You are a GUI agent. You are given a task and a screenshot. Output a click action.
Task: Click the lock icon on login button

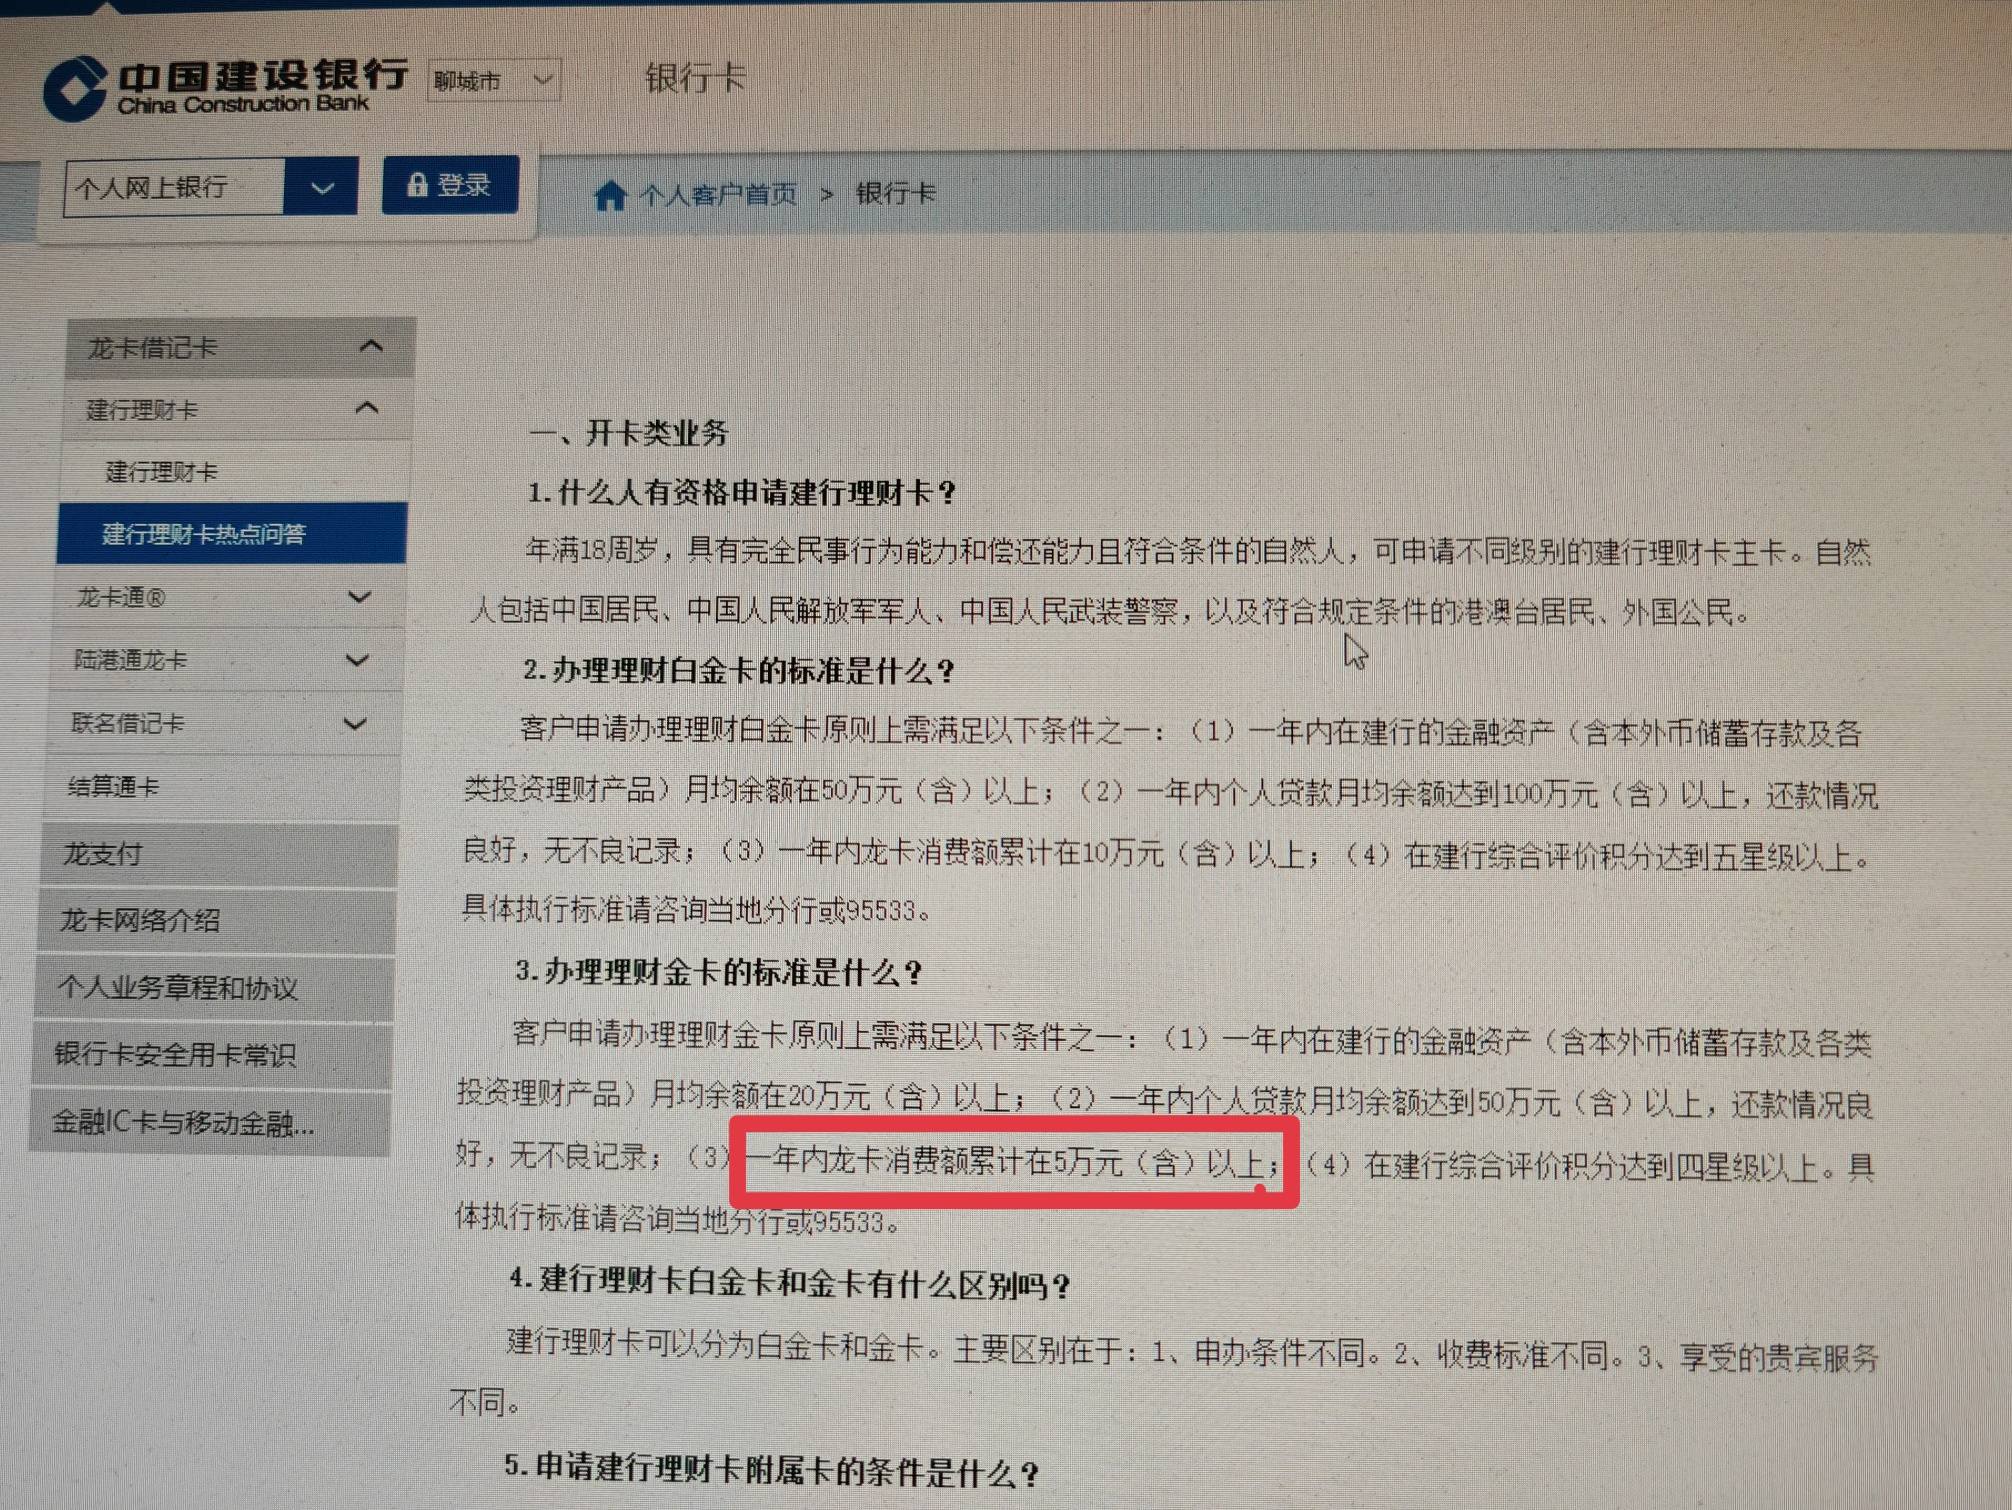(417, 185)
